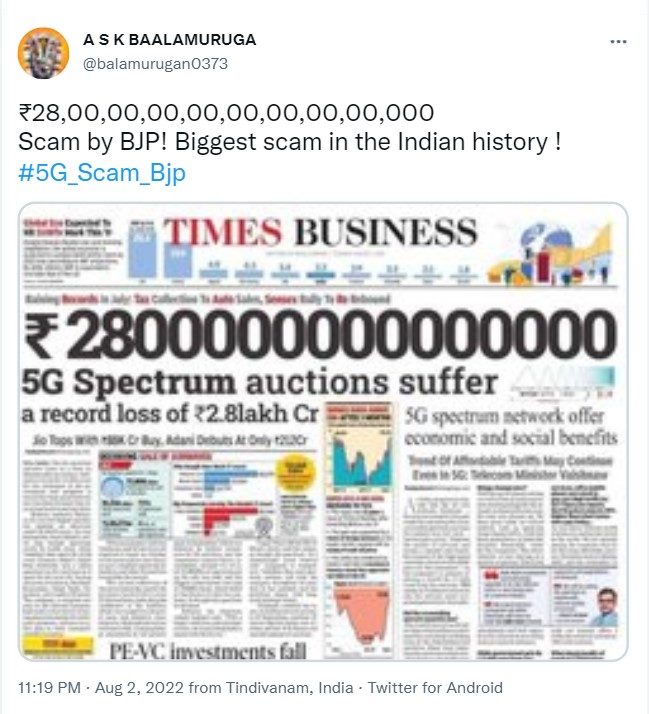Click the TIMES BUSINESS masthead in the image
649x714 pixels.
pyautogui.click(x=320, y=232)
